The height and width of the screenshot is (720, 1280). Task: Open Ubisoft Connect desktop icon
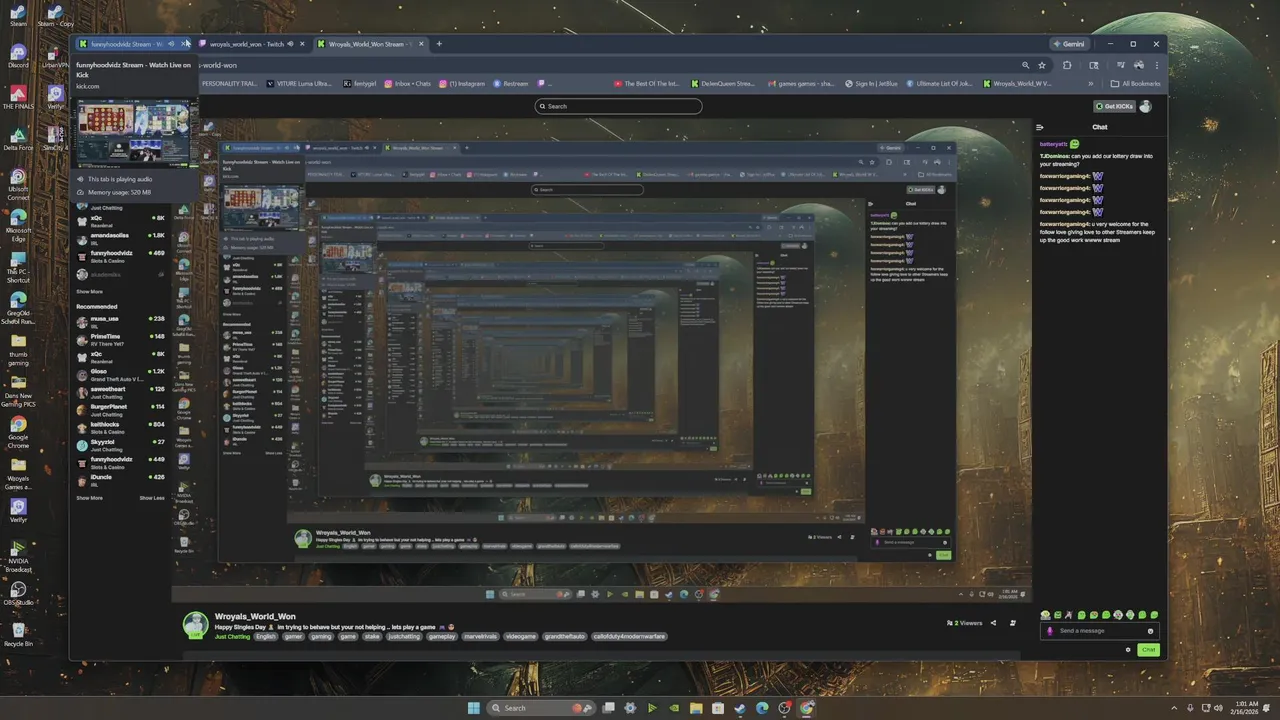pyautogui.click(x=18, y=183)
